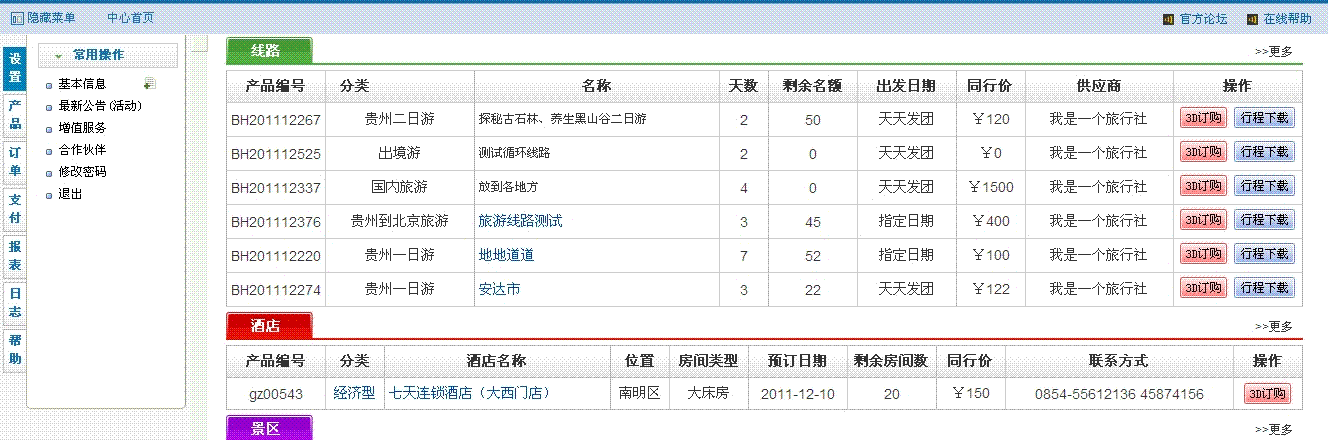The image size is (1328, 440).
Task: Click the 国内旅游 category cell
Action: point(399,187)
